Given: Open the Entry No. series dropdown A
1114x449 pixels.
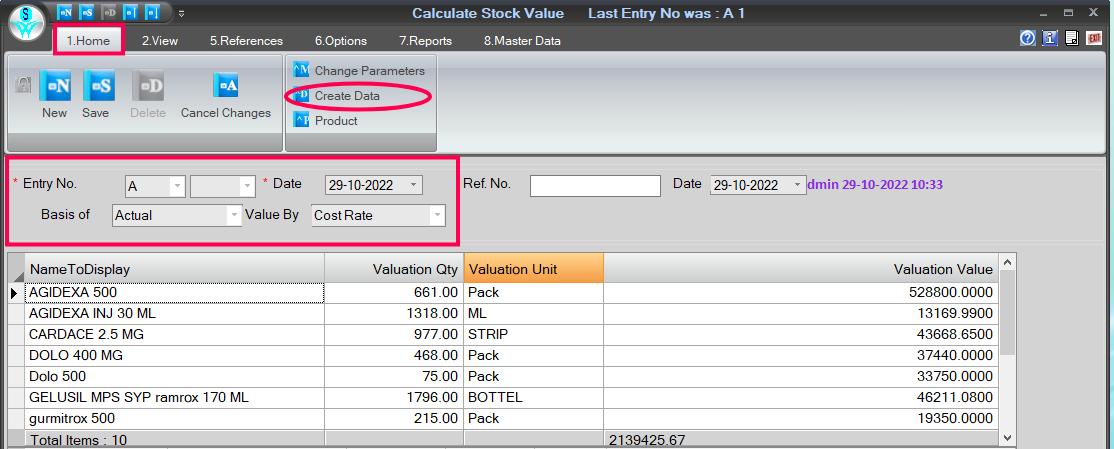Looking at the screenshot, I should pyautogui.click(x=177, y=186).
